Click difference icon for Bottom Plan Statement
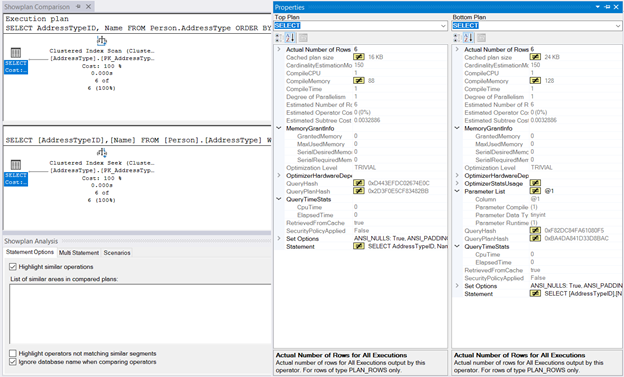The height and width of the screenshot is (377, 624). pos(535,294)
